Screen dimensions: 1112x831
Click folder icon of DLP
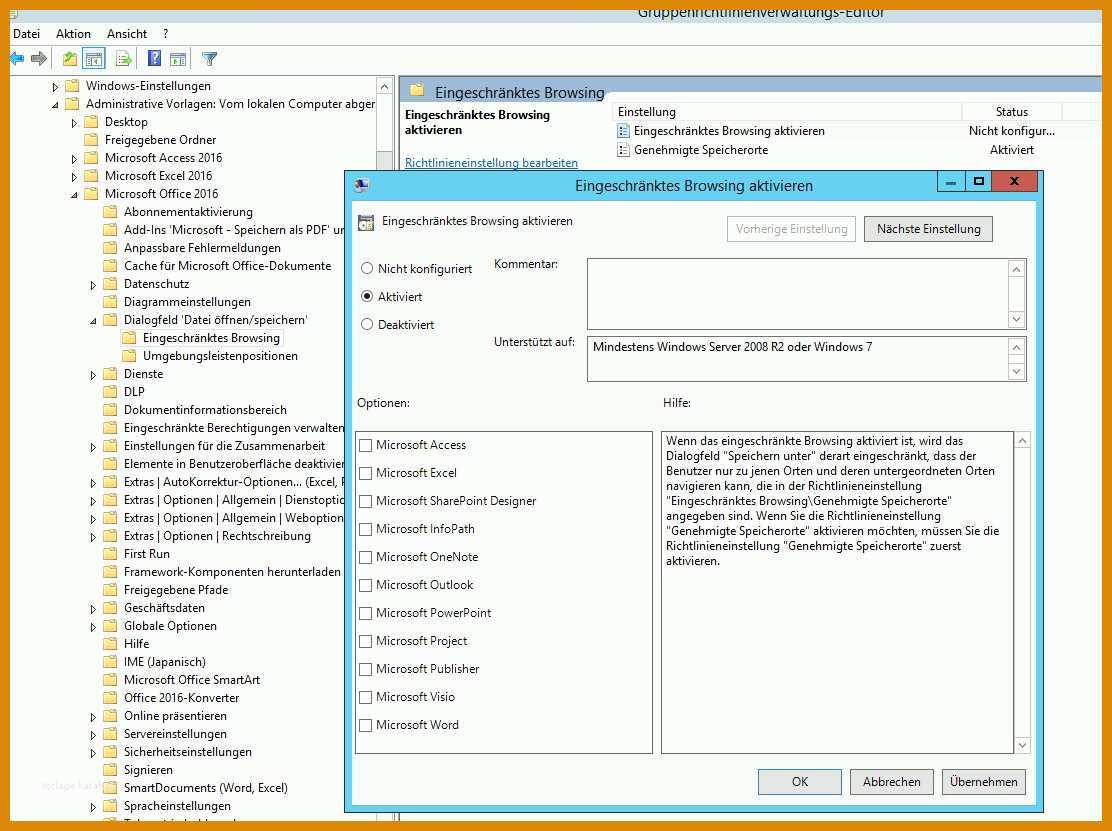110,391
